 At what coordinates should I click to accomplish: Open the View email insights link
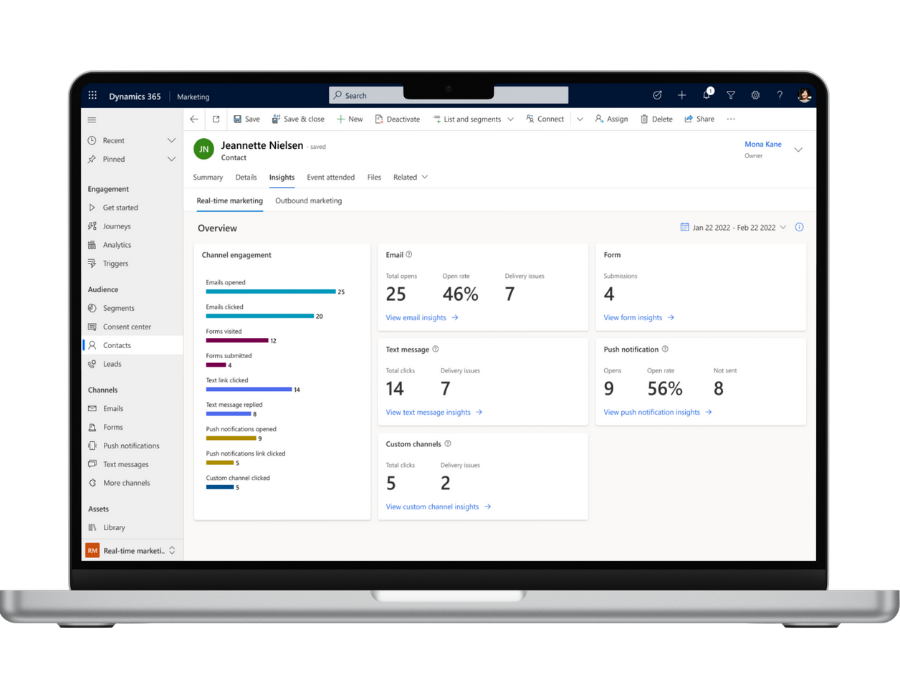click(421, 318)
